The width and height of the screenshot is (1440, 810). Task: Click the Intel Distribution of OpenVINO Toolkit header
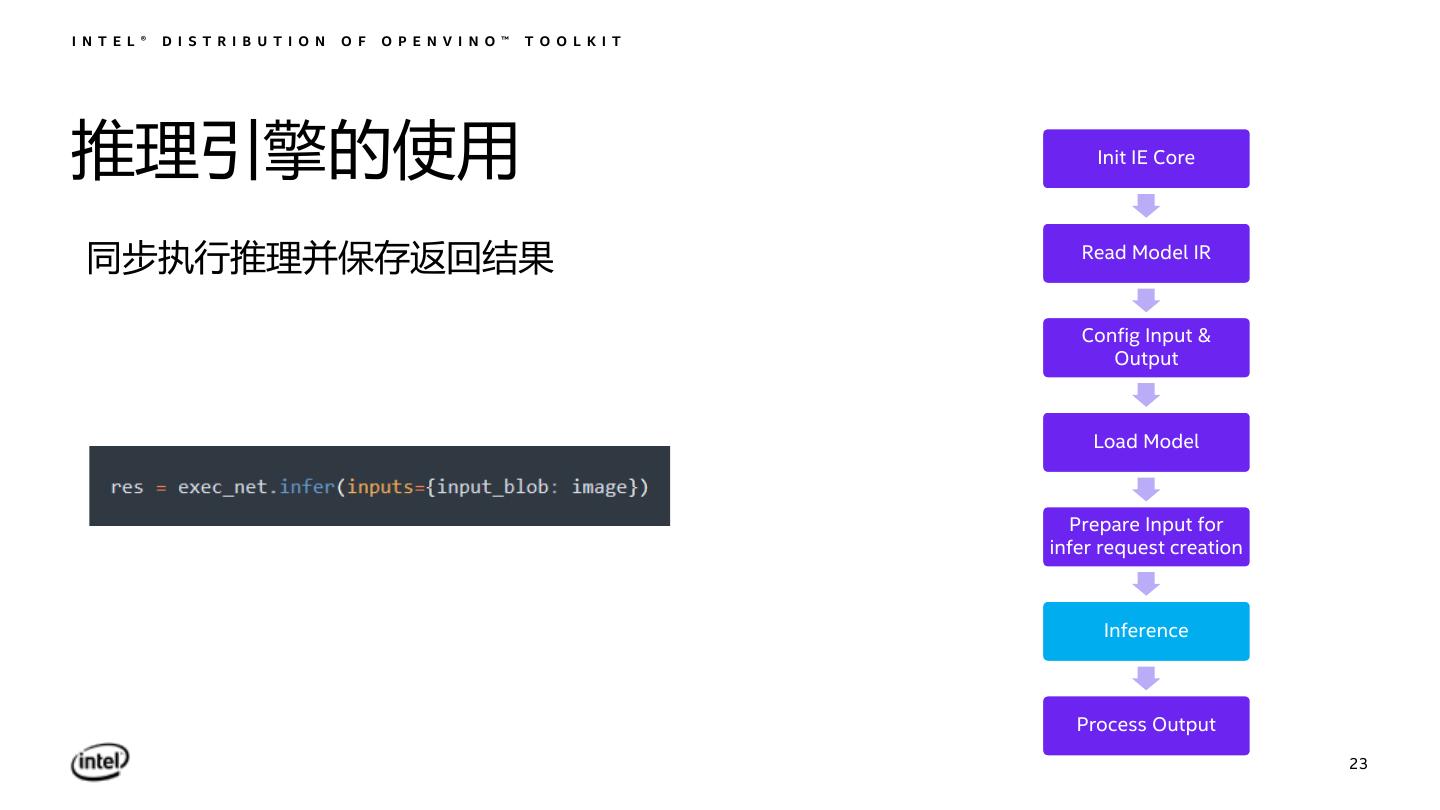coord(348,41)
